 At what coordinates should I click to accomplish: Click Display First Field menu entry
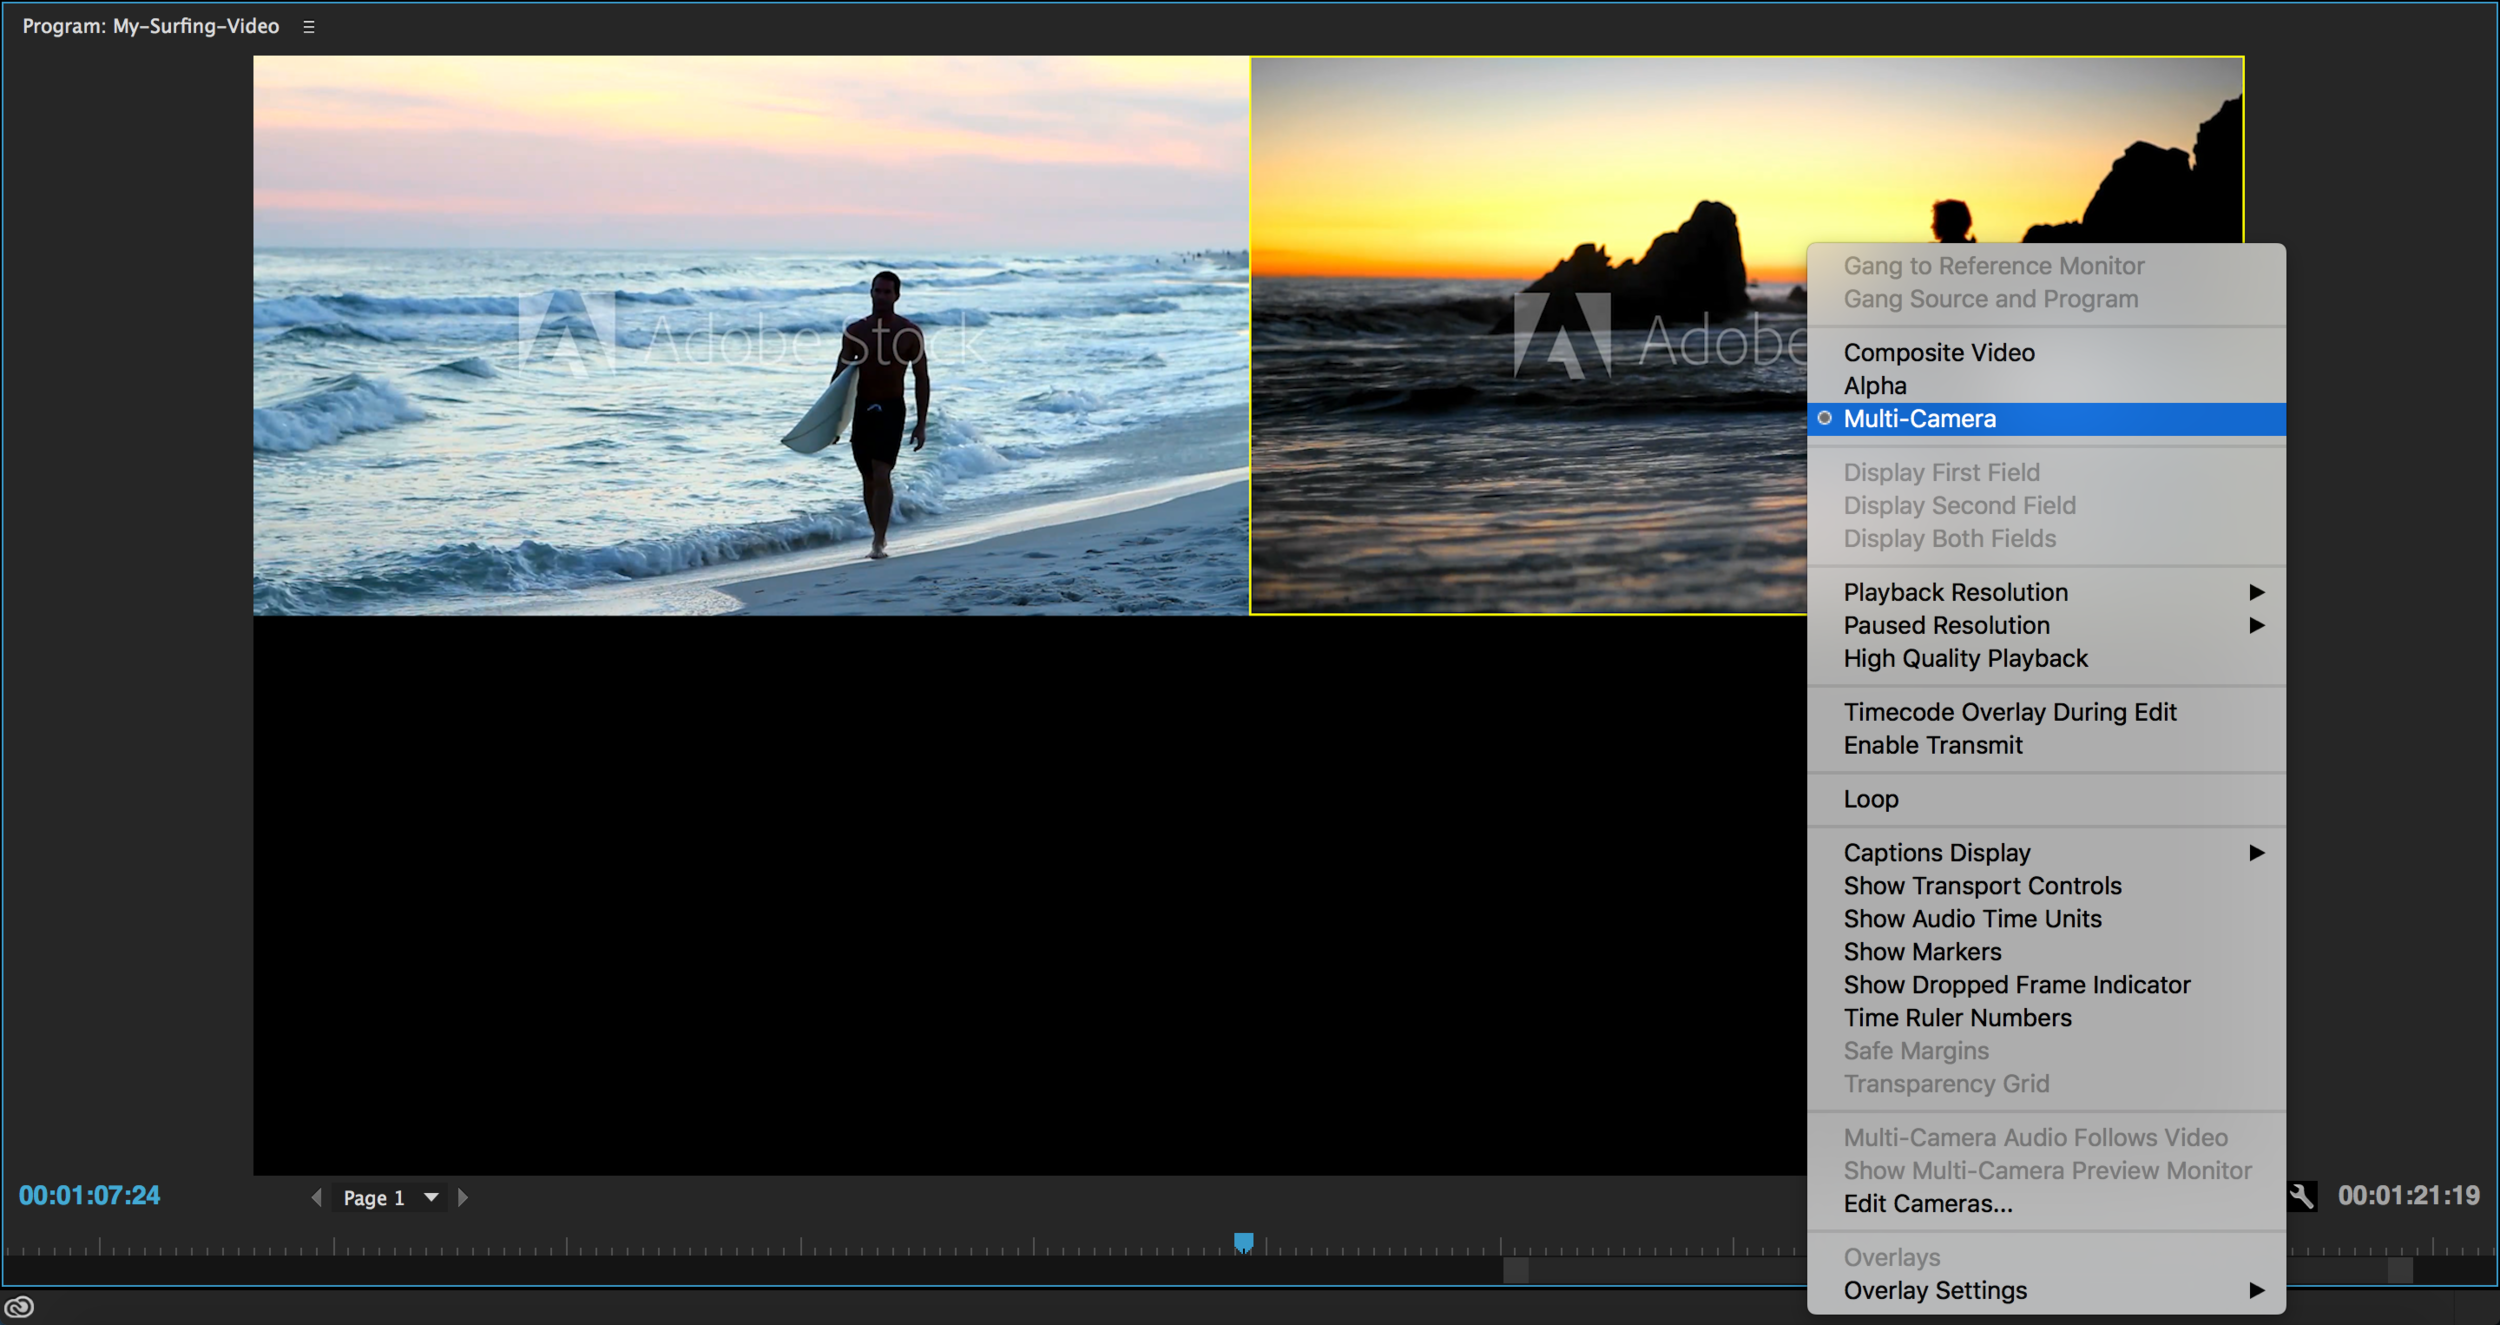pos(2046,472)
